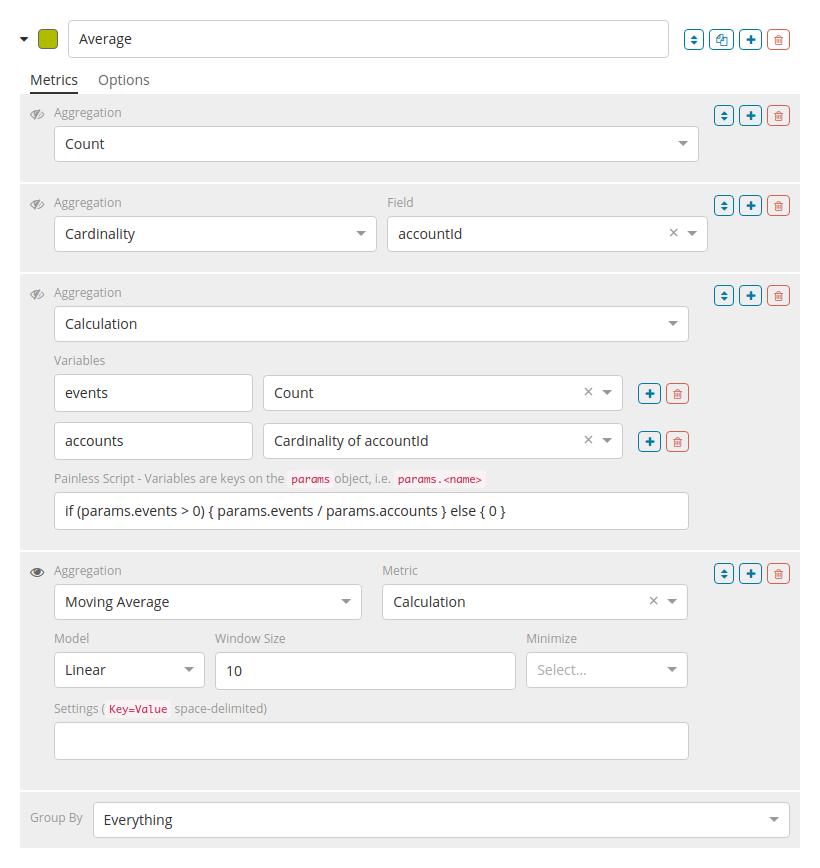Image resolution: width=820 pixels, height=868 pixels.
Task: Switch to the Options tab
Action: pos(124,80)
